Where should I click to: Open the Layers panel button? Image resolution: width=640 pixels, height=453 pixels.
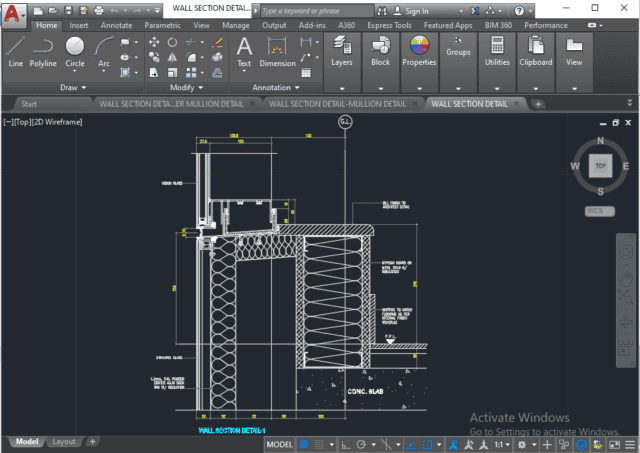(x=342, y=50)
